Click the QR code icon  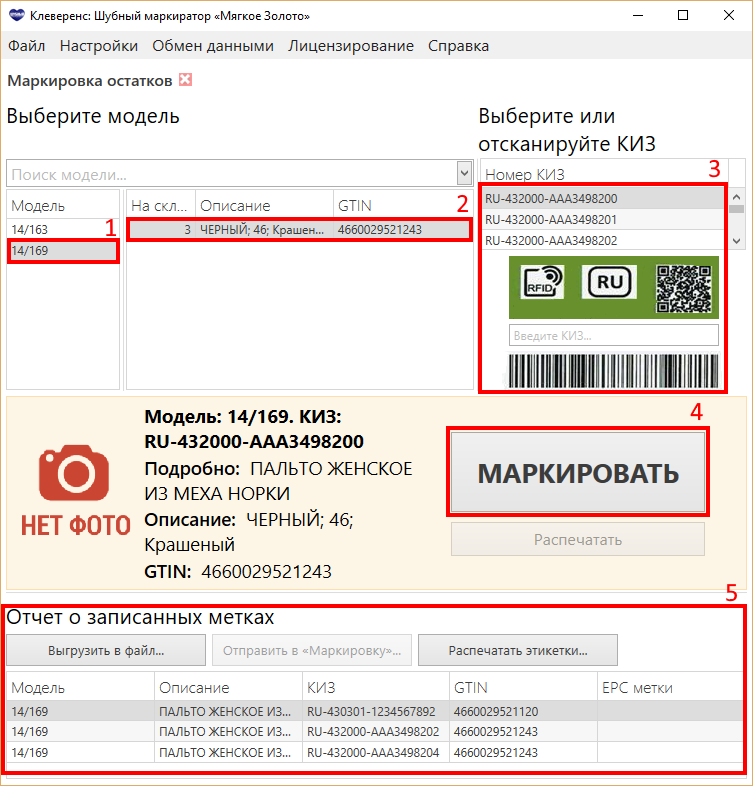click(x=683, y=289)
